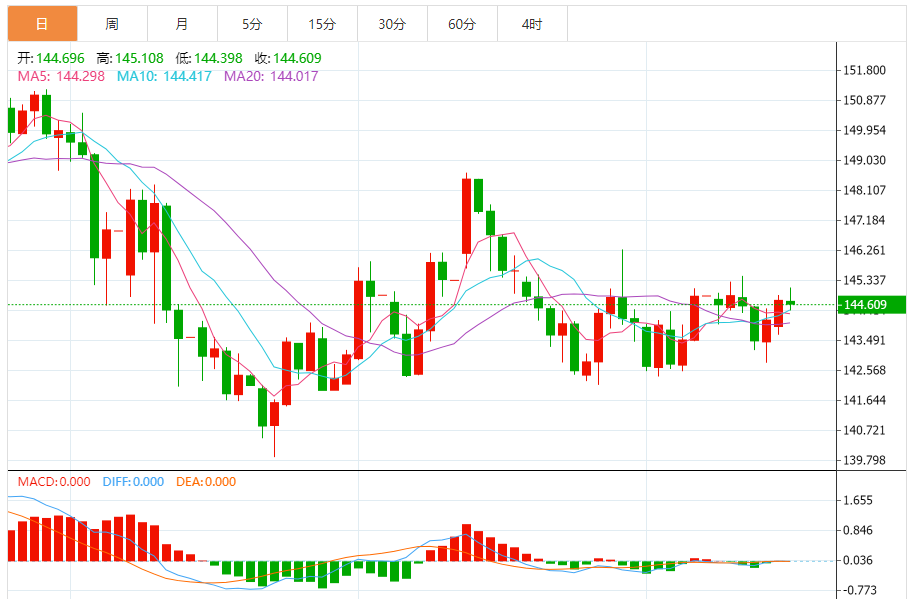Click the MA5: 144.298 label
Image resolution: width=913 pixels, height=599 pixels.
pyautogui.click(x=61, y=76)
